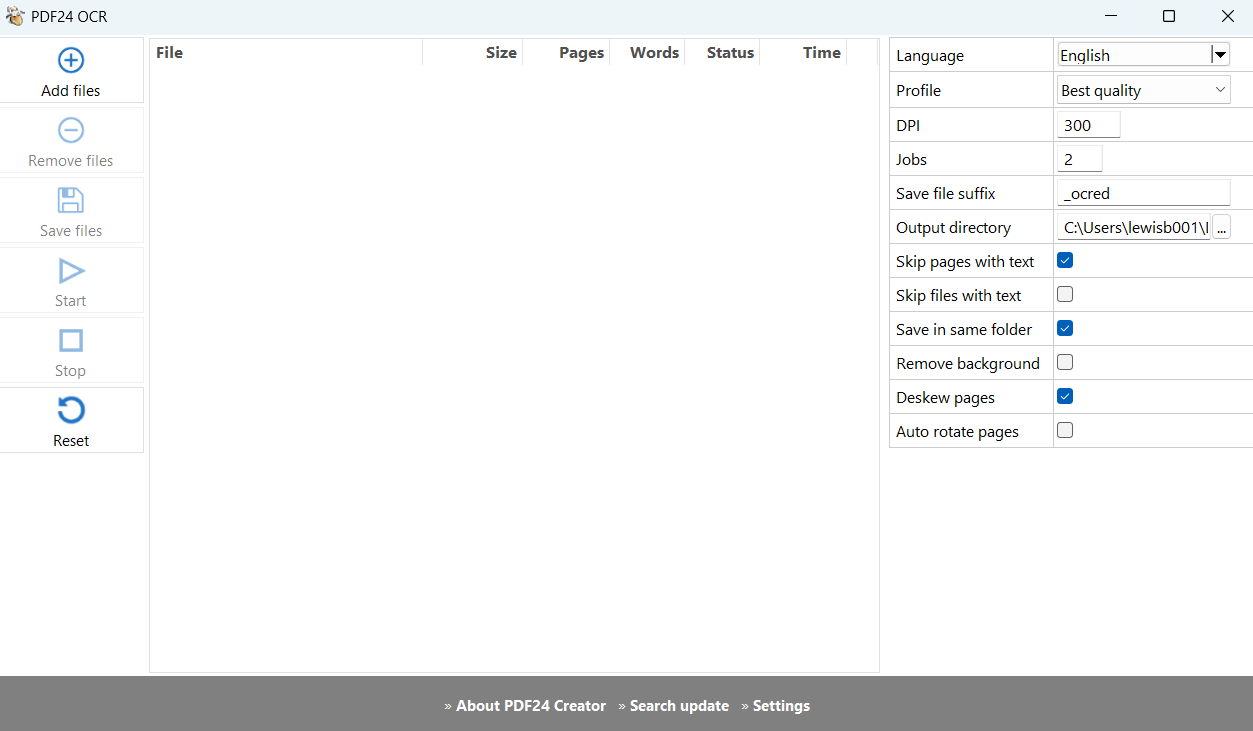Open the Language dropdown arrow
Viewport: 1253px width, 731px height.
[1220, 55]
